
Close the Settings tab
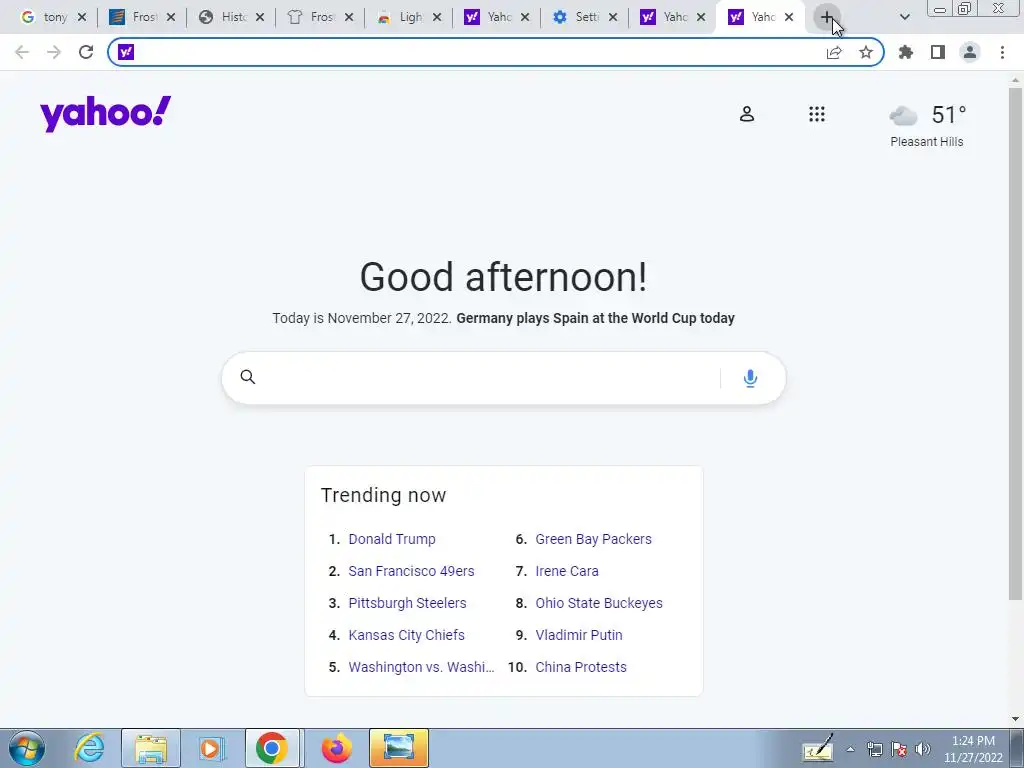click(x=613, y=18)
